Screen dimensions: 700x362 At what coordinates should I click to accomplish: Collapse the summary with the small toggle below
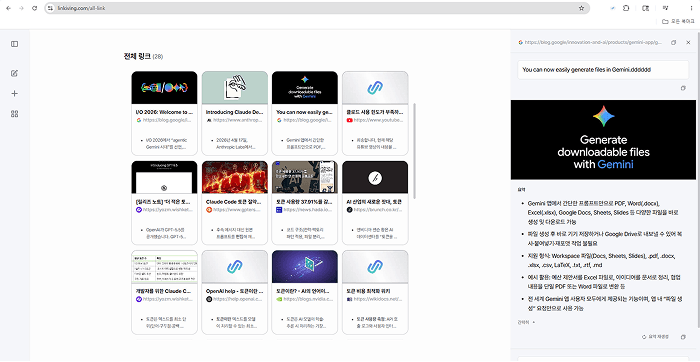click(x=526, y=322)
